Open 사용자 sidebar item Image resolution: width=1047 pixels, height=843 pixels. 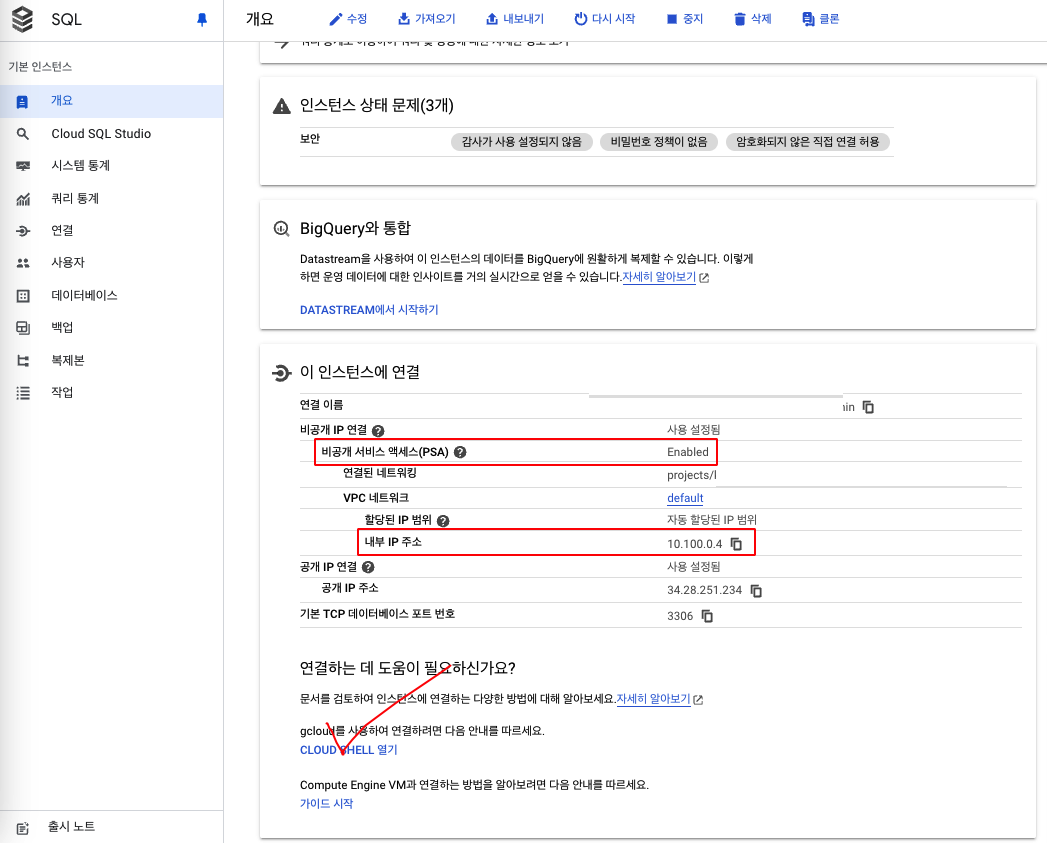coord(112,263)
